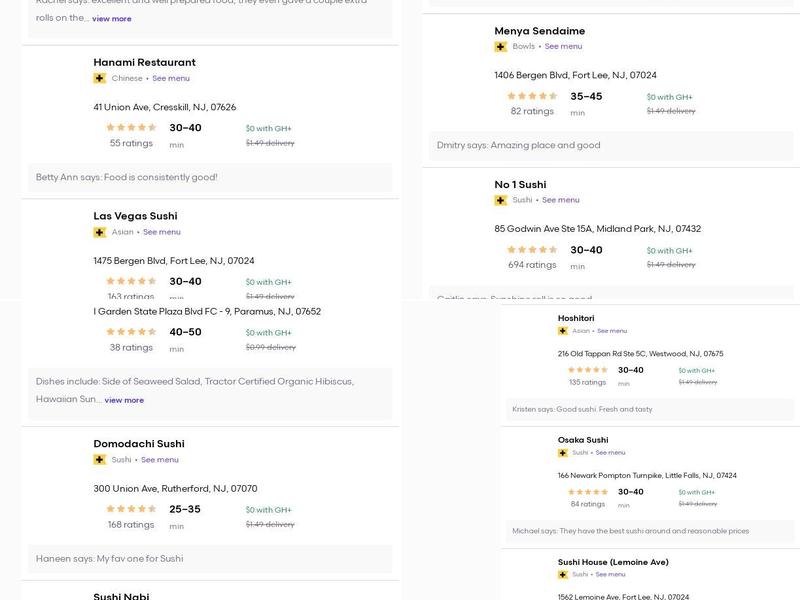Click the 694 ratings count for No 1 Sushi
The width and height of the screenshot is (800, 600).
click(532, 265)
